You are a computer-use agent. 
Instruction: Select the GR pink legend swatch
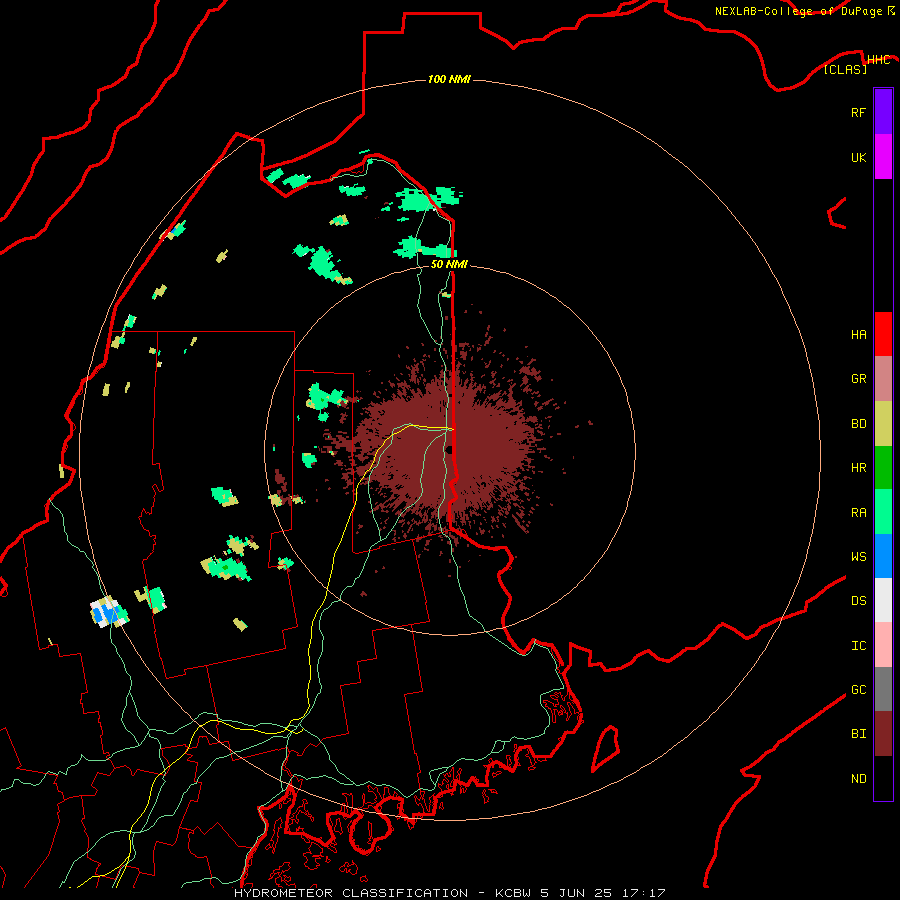coord(883,379)
